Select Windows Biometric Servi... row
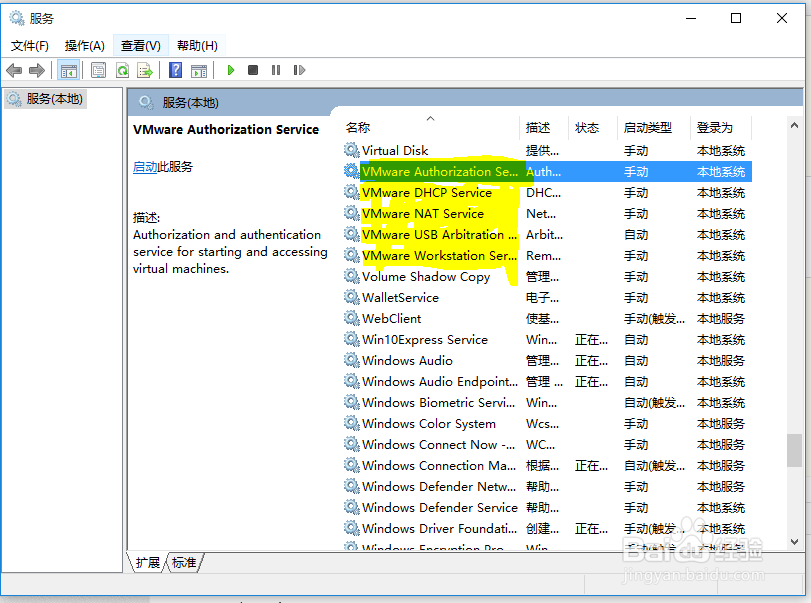 coord(547,402)
